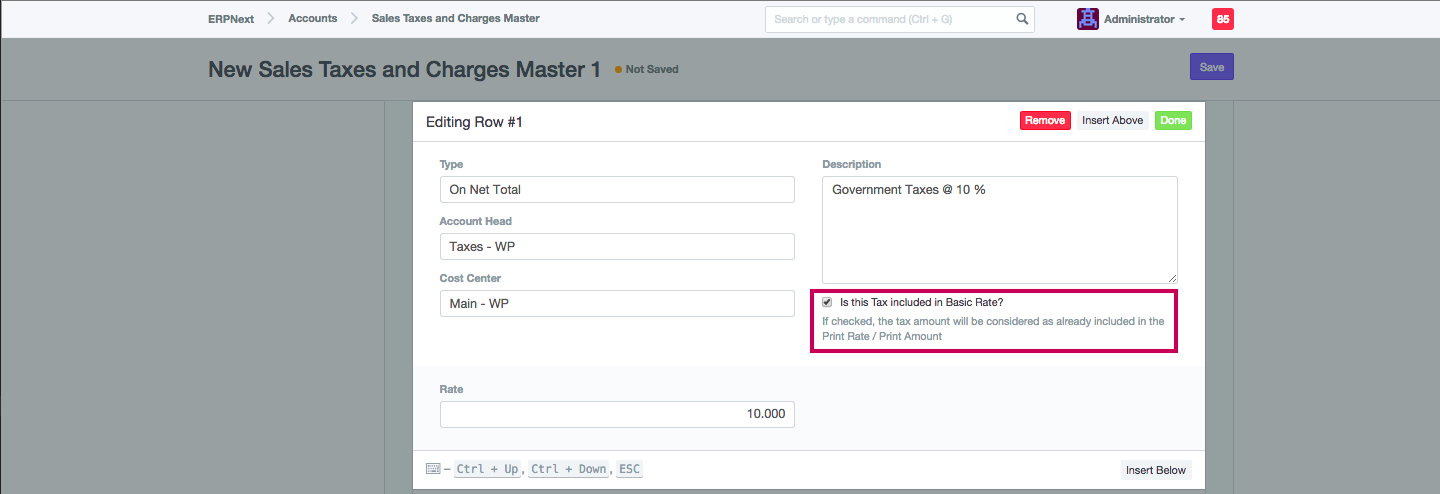The image size is (1440, 494).
Task: Click into the Description text area
Action: point(999,230)
